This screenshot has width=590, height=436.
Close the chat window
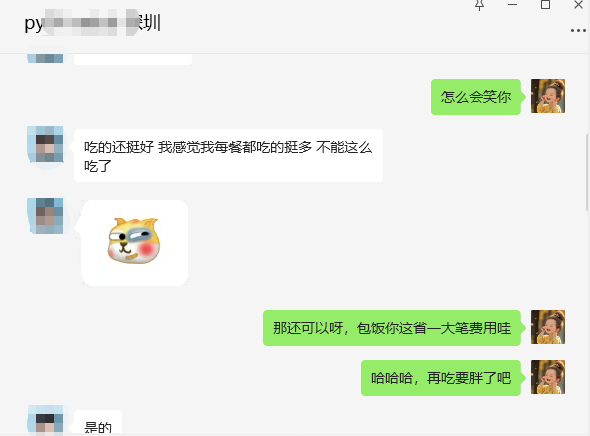pos(578,5)
